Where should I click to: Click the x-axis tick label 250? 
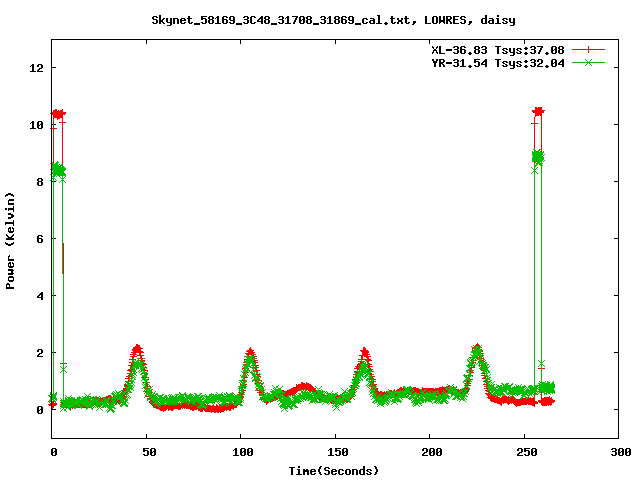pyautogui.click(x=527, y=452)
